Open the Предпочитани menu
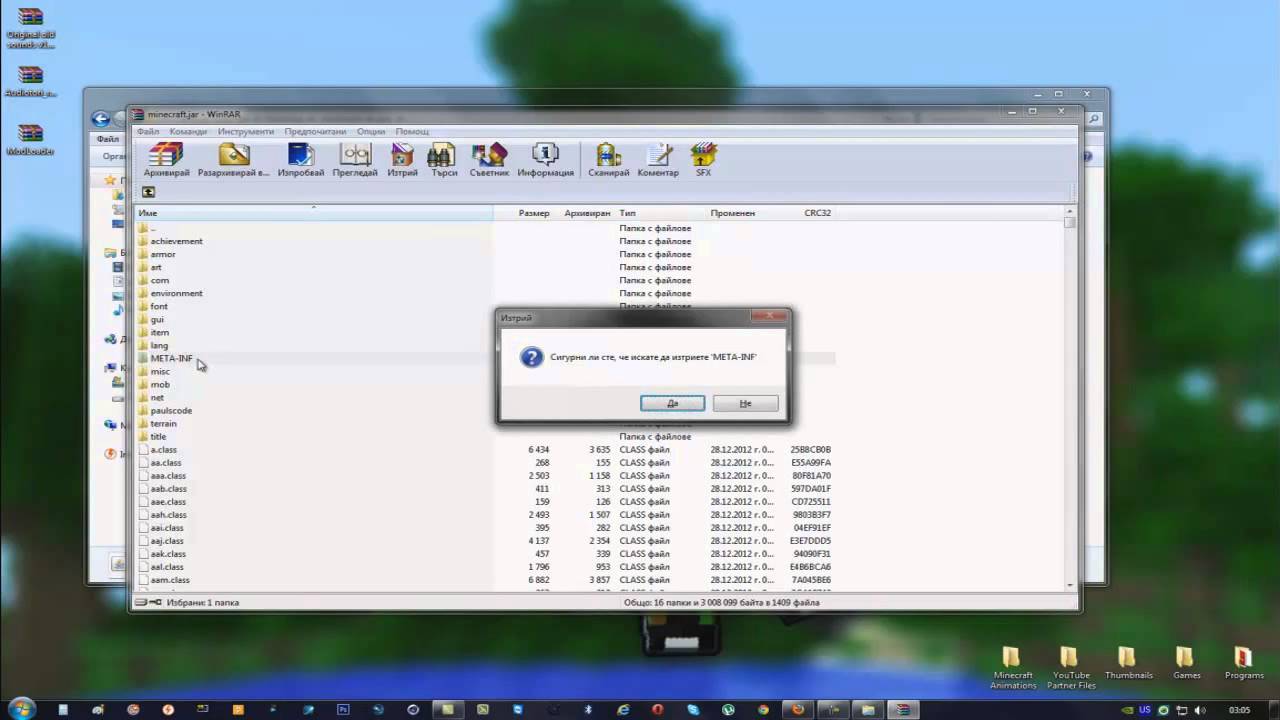1280x720 pixels. coord(315,131)
